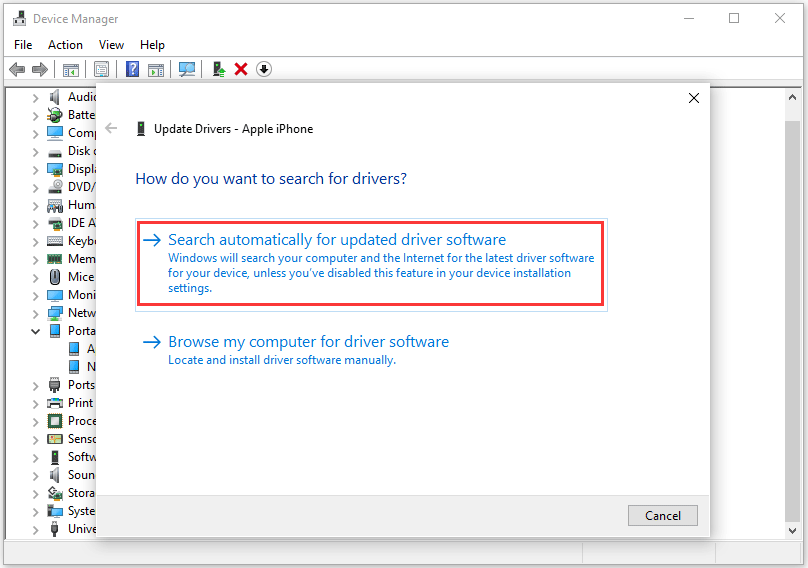
Task: Click the Human Interface Devices icon
Action: (x=55, y=205)
